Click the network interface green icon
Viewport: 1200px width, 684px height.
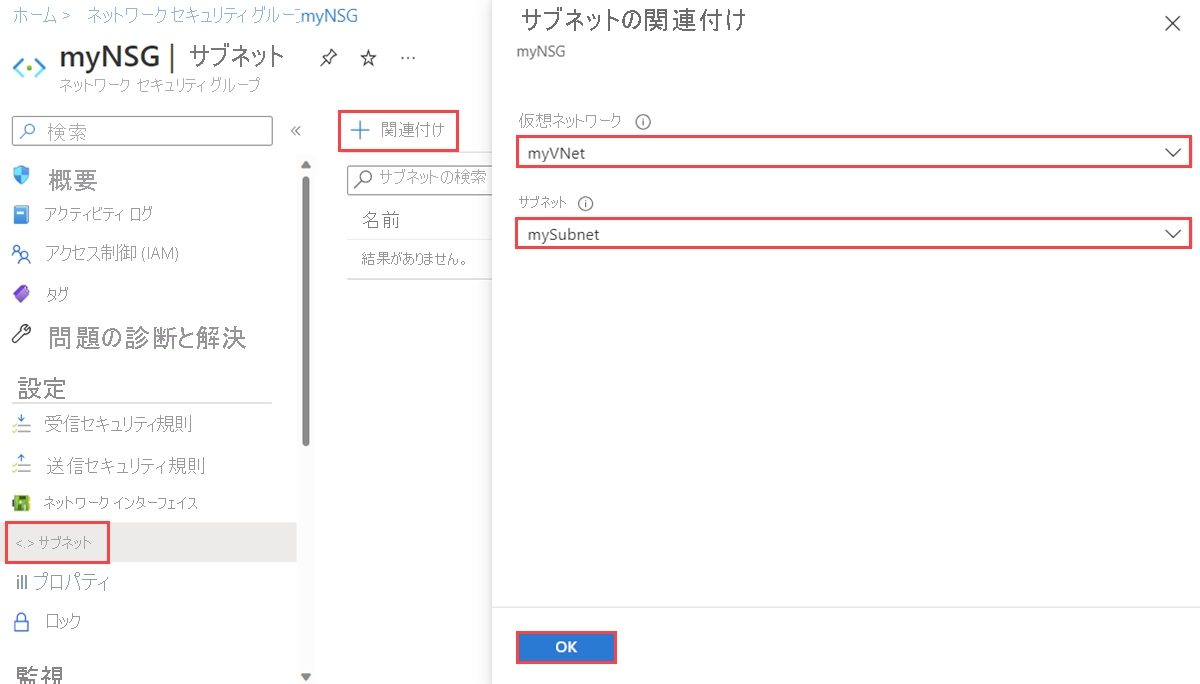(22, 502)
